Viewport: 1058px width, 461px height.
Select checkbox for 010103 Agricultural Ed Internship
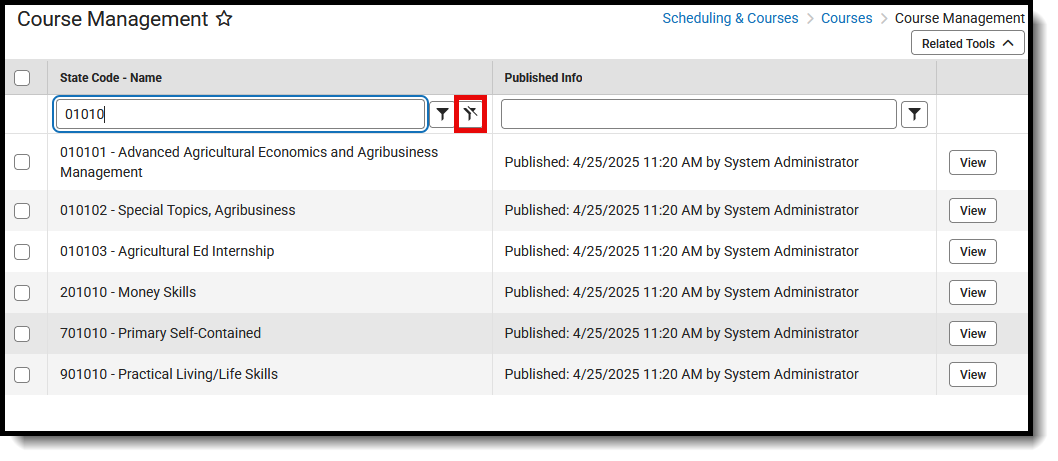tap(22, 252)
